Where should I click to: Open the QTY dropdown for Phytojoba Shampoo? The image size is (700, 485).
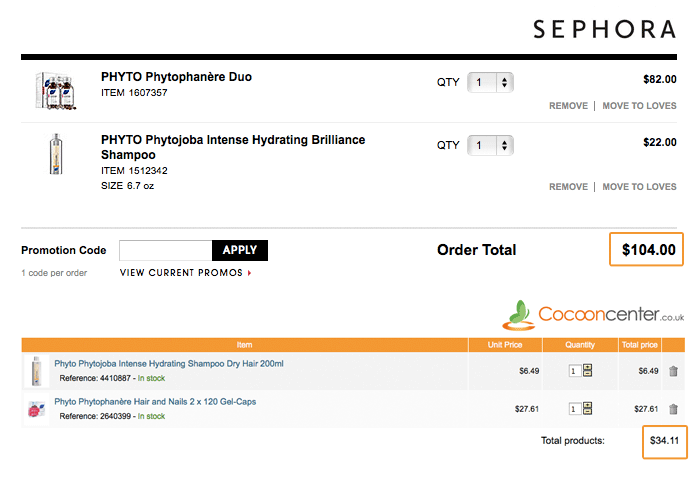[490, 146]
